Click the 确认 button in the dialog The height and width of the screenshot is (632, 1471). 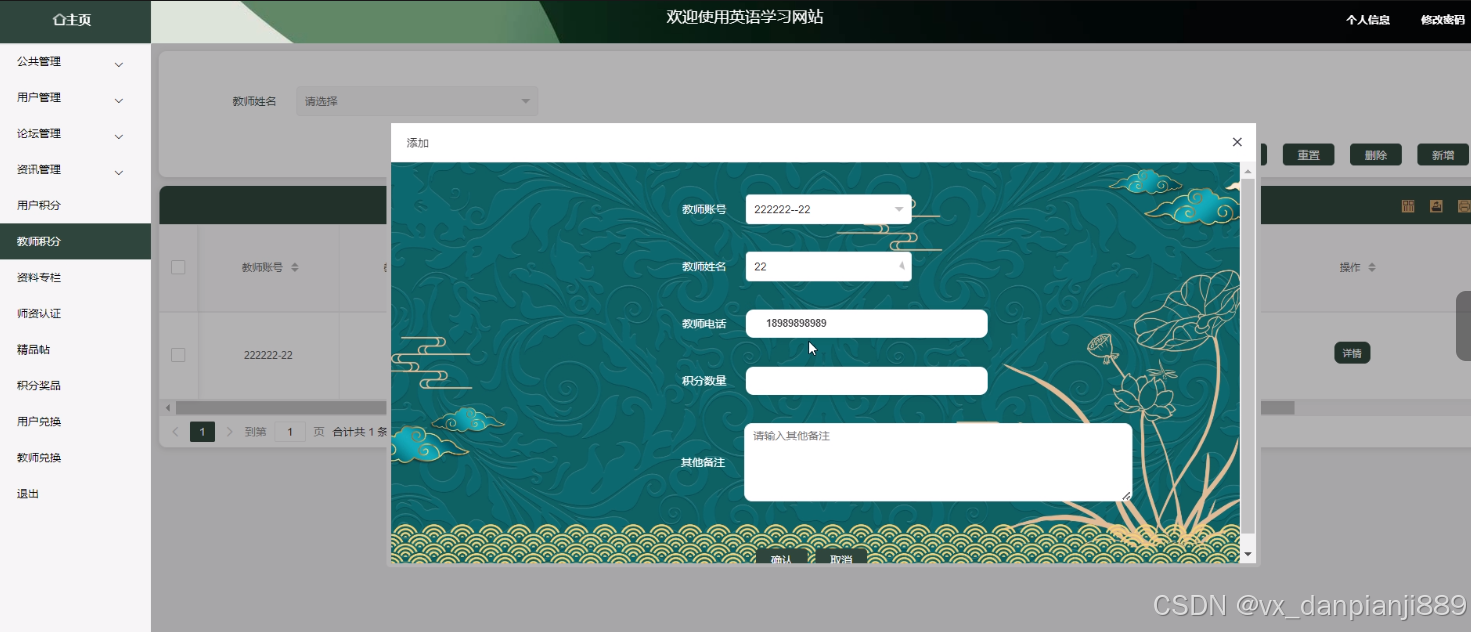[x=782, y=558]
